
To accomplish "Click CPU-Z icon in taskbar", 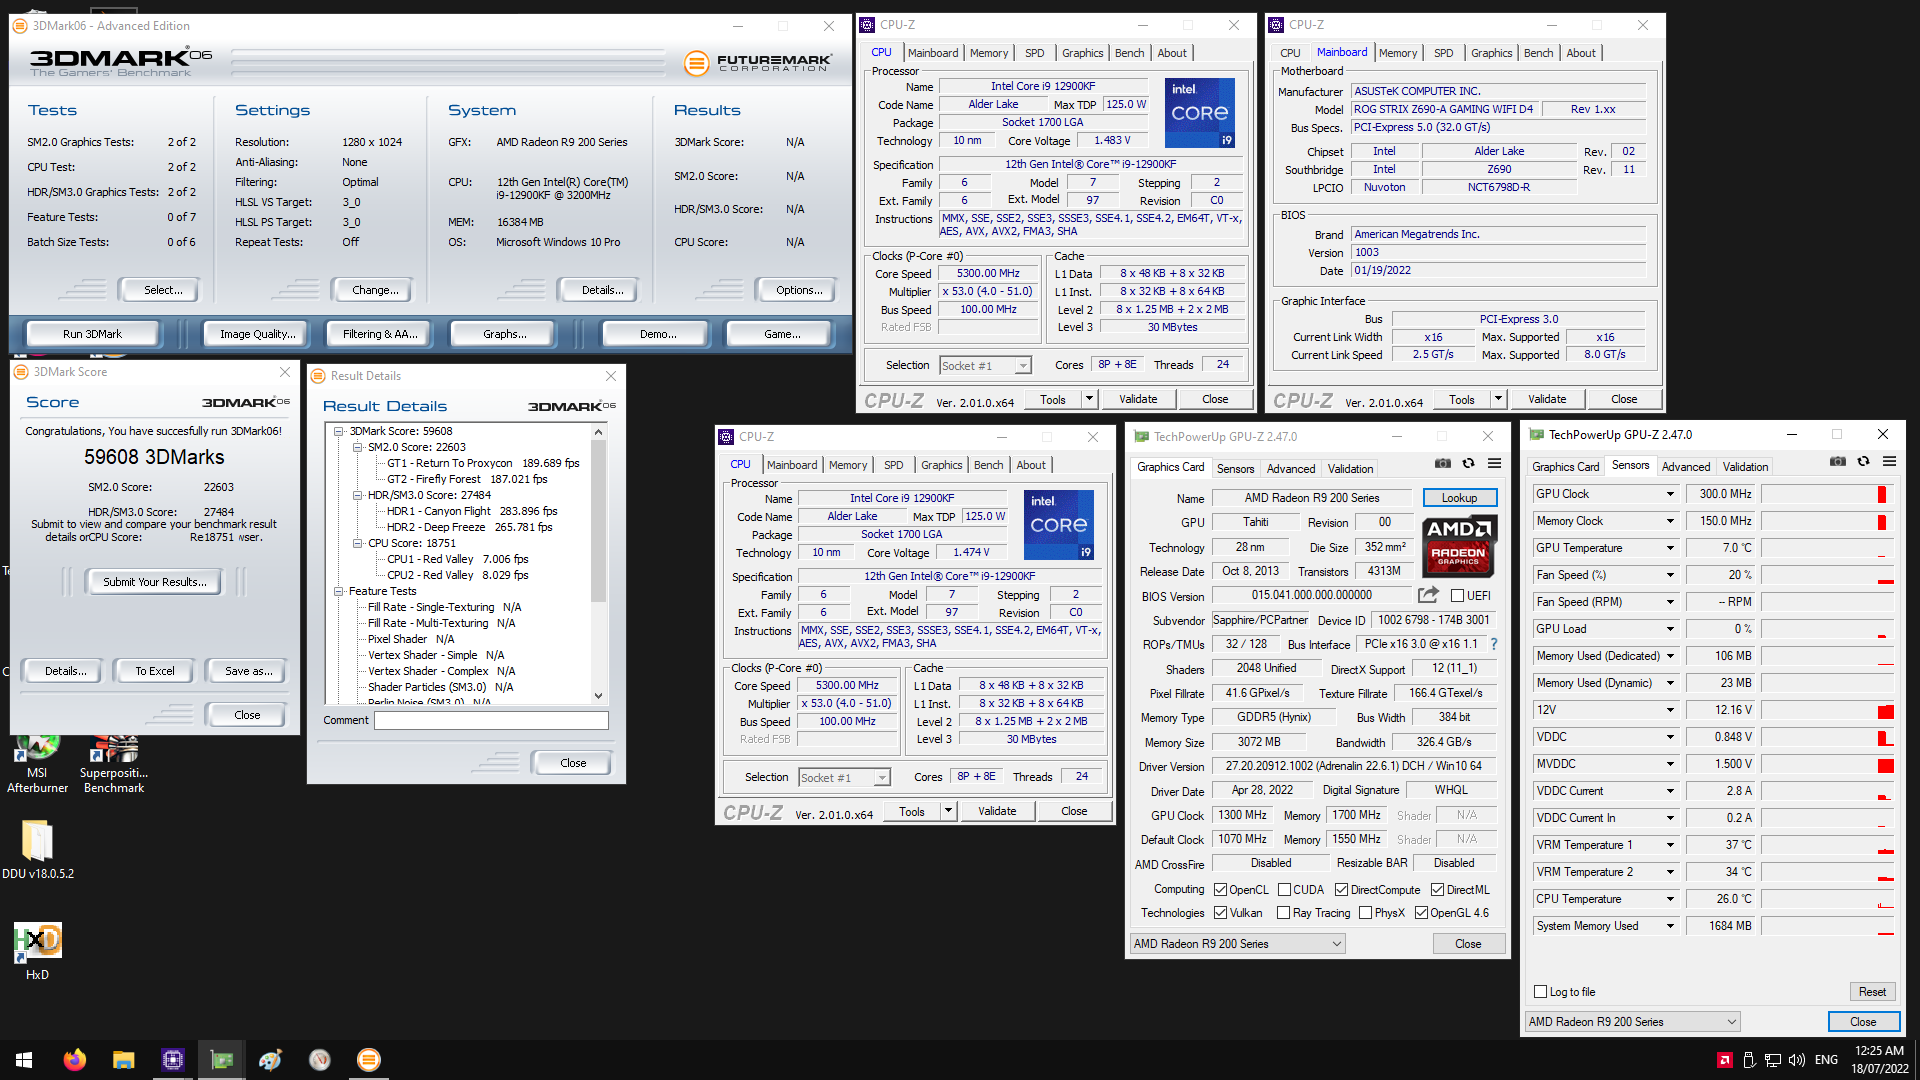I will [172, 1060].
